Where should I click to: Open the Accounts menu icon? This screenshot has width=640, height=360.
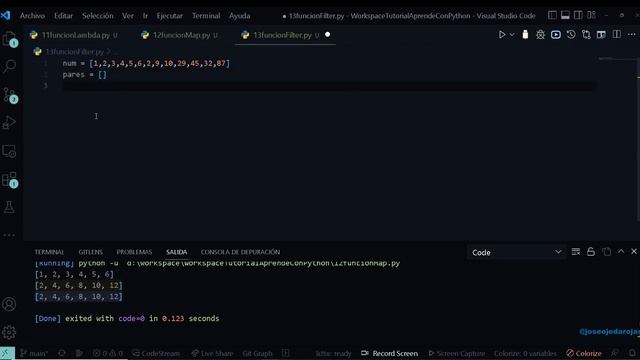[x=9, y=304]
